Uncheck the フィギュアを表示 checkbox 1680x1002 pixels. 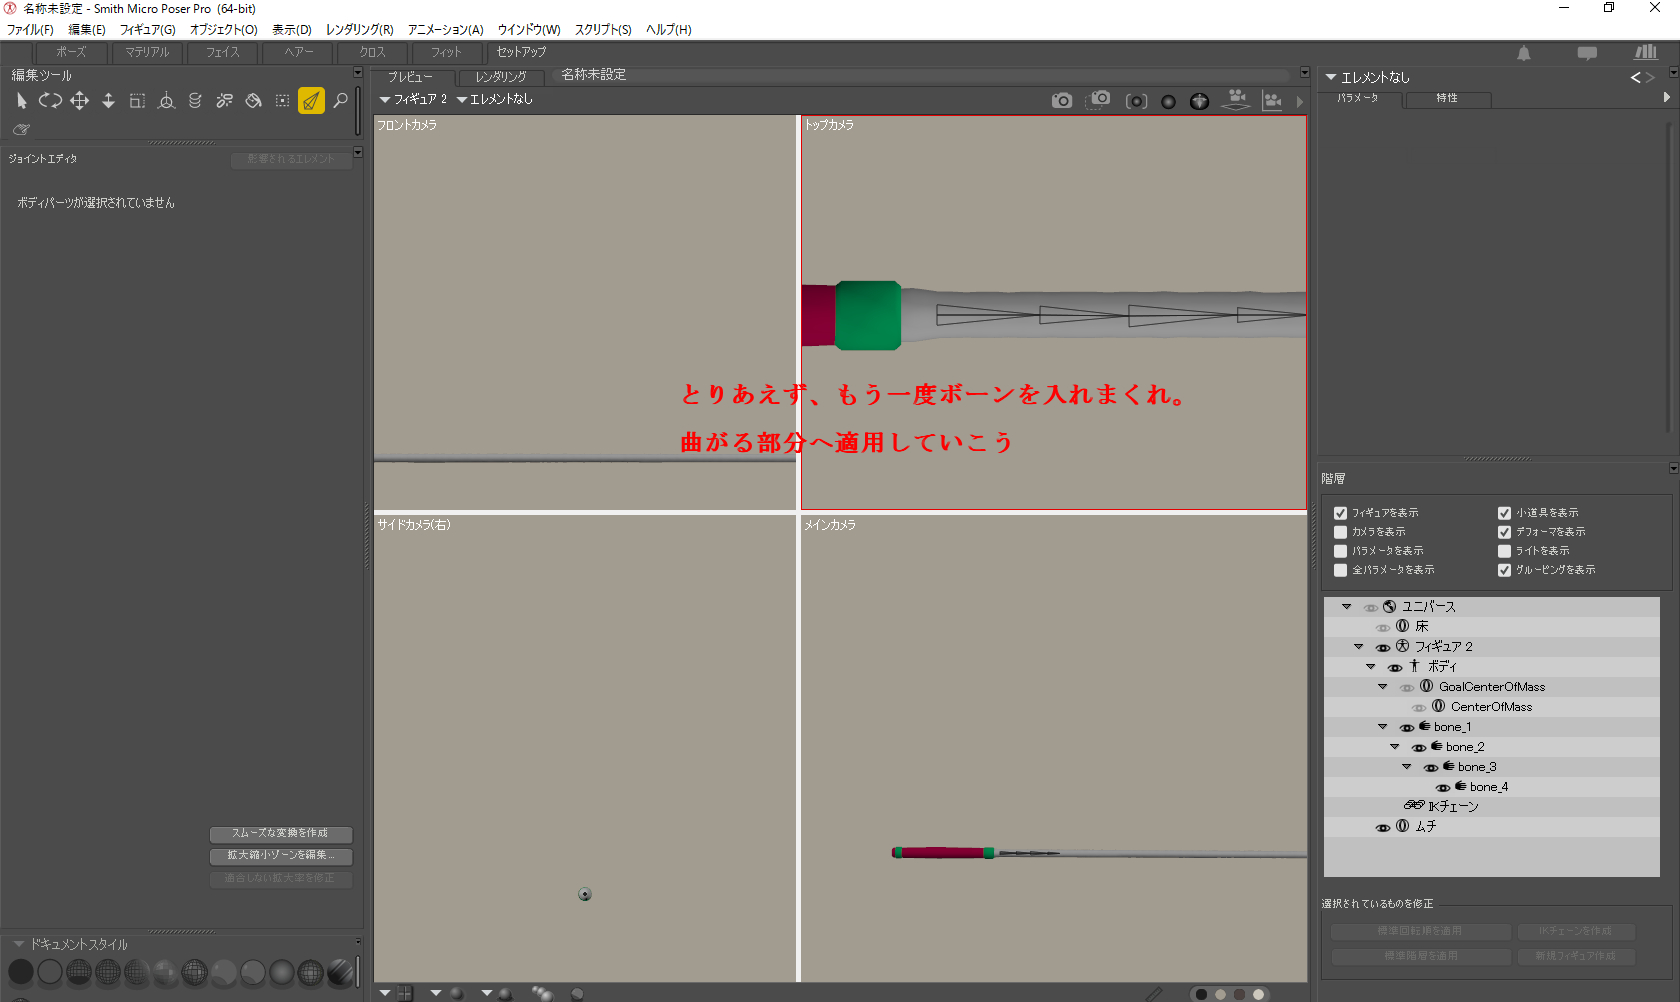point(1340,513)
